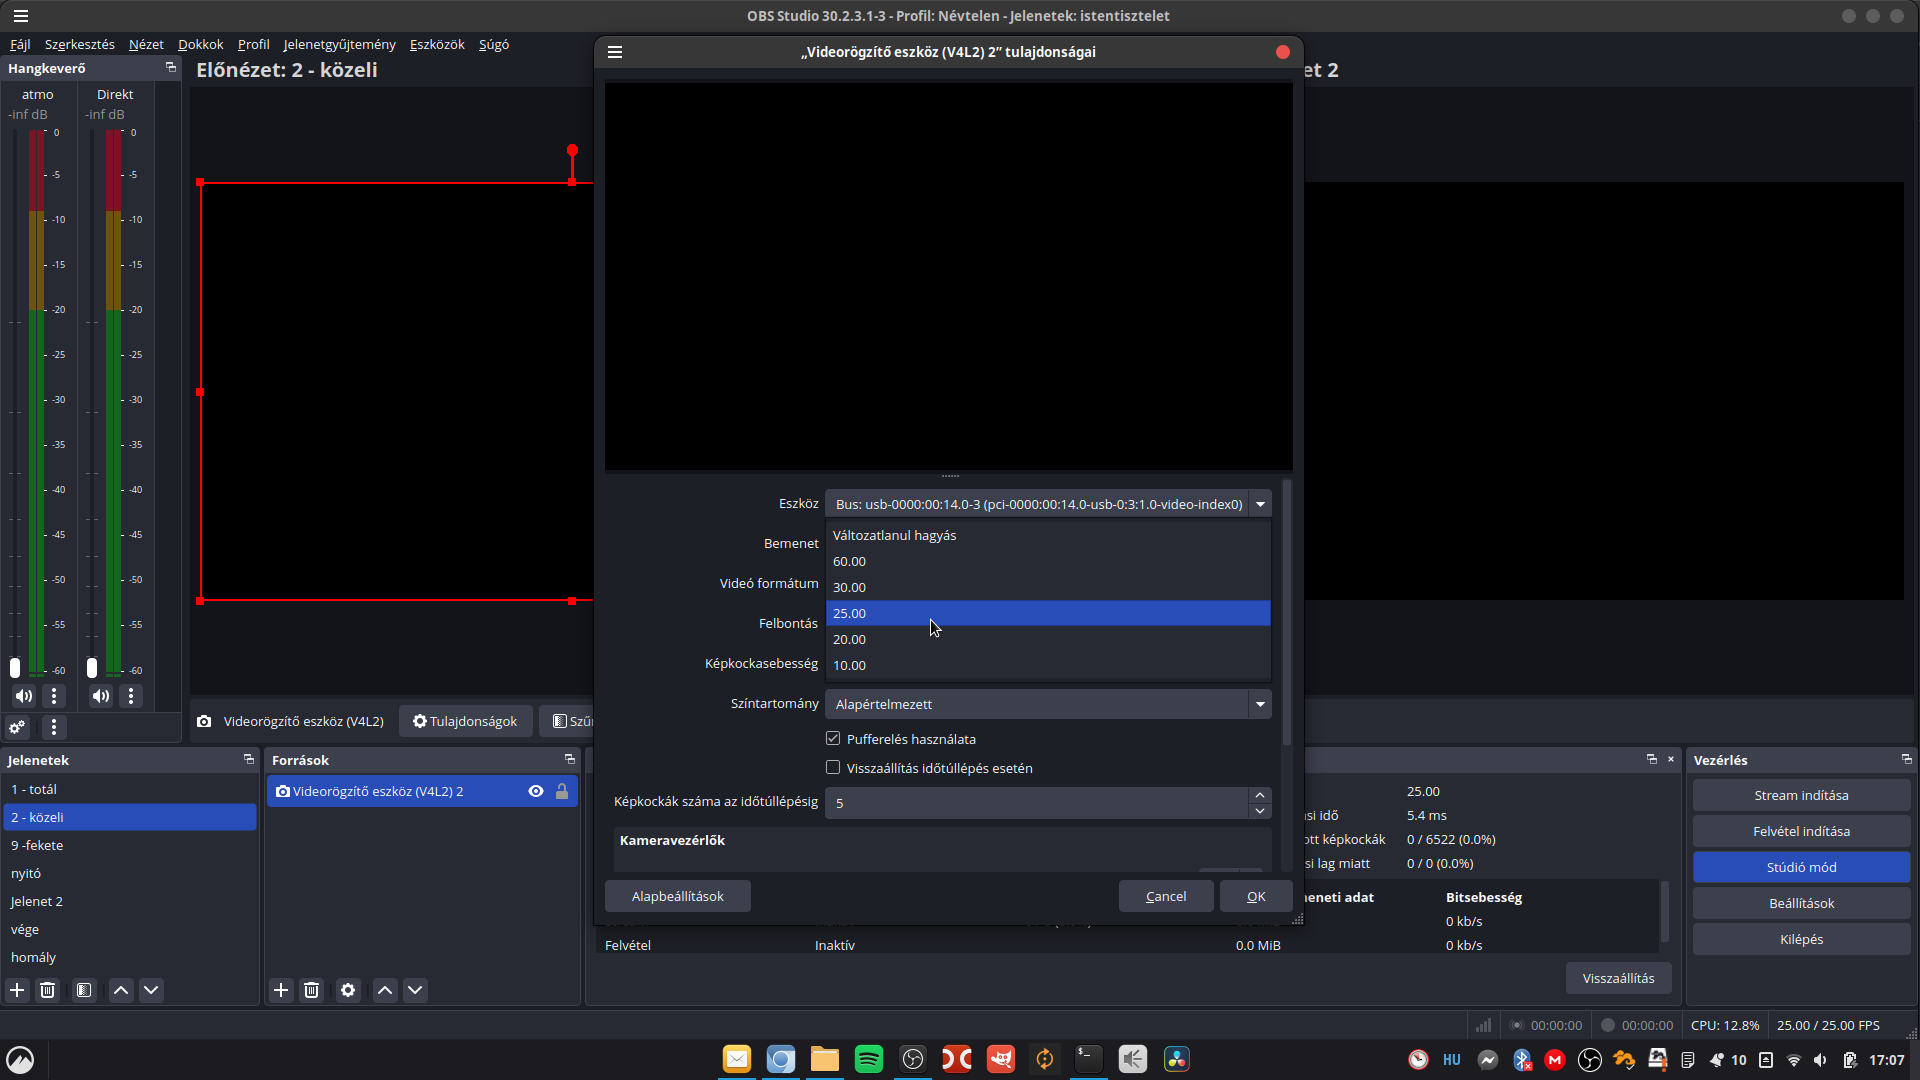1920x1080 pixels.
Task: Click the Alapbeállítások button
Action: (x=677, y=896)
